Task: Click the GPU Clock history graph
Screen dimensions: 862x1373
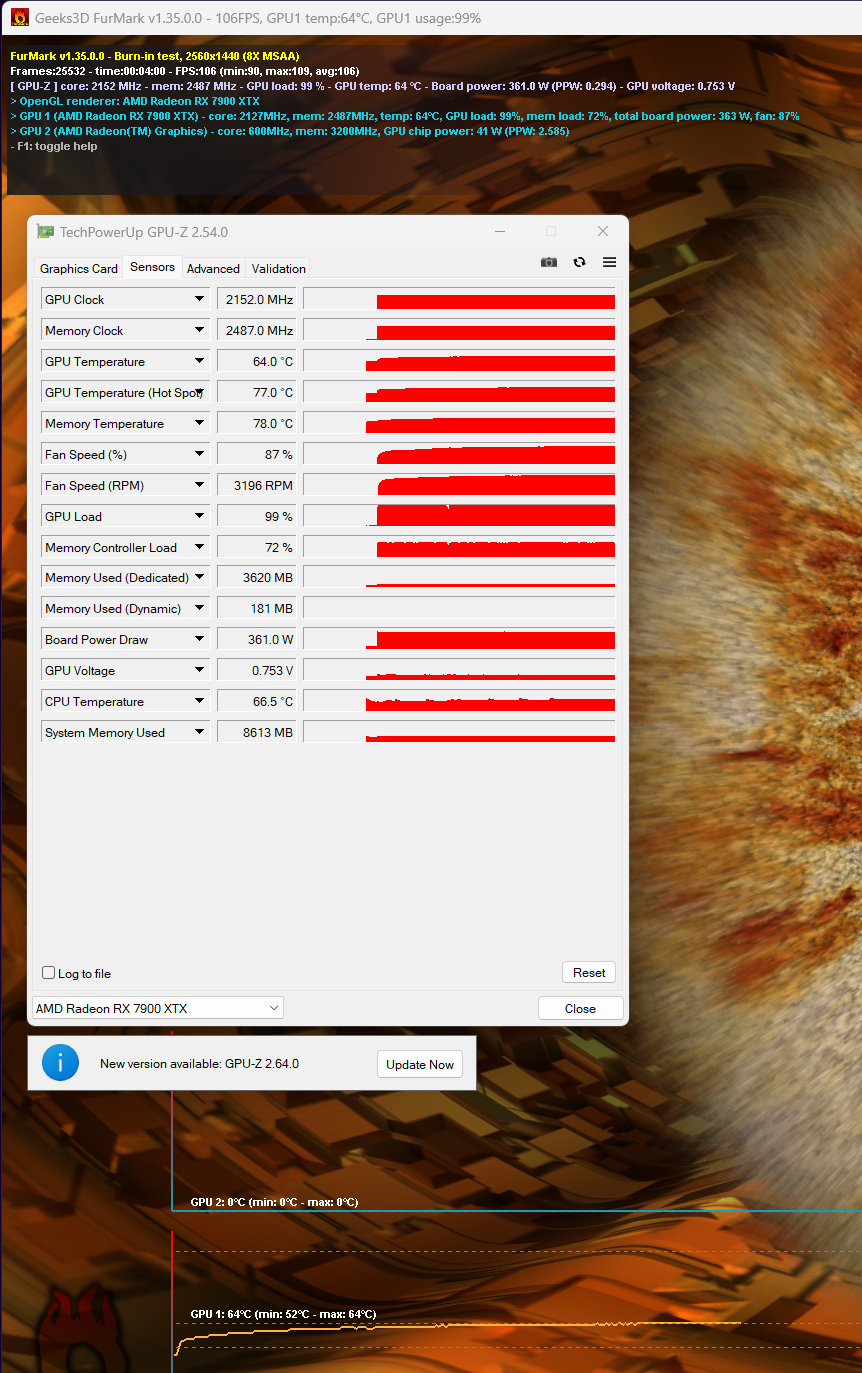Action: click(x=459, y=299)
